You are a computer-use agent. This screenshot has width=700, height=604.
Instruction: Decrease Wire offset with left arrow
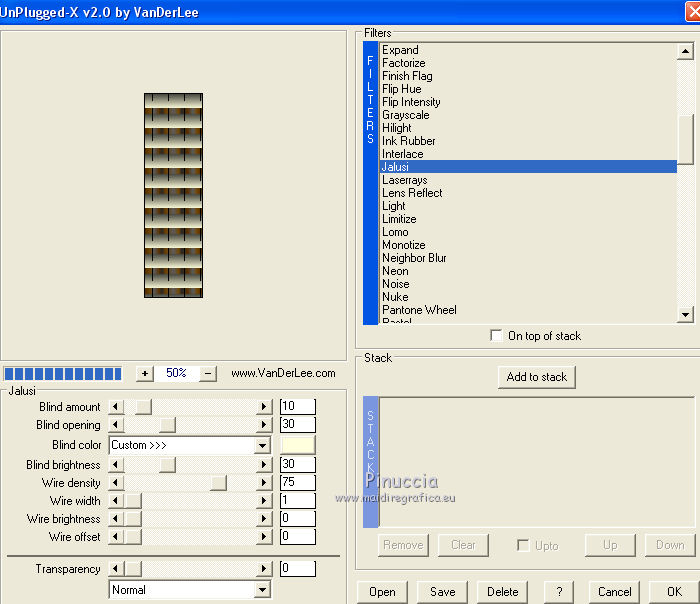[116, 537]
